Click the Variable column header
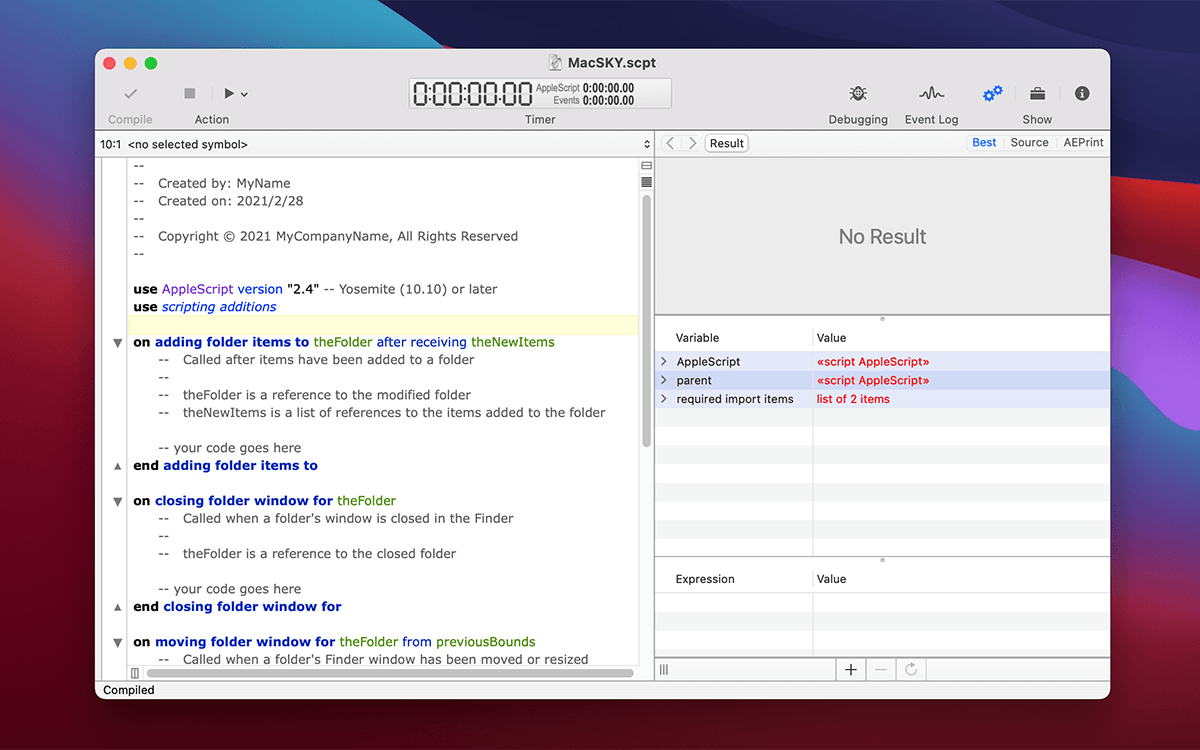1200x750 pixels. click(x=697, y=338)
